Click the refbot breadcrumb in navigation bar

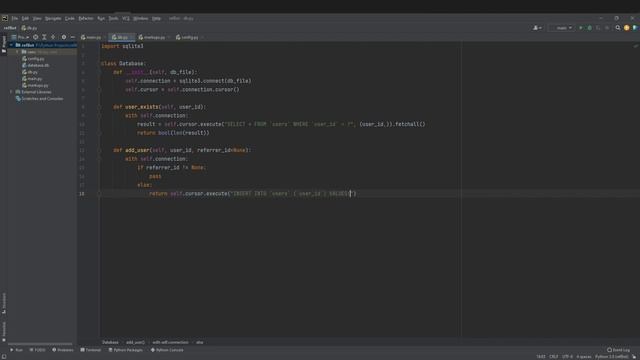click(x=10, y=28)
